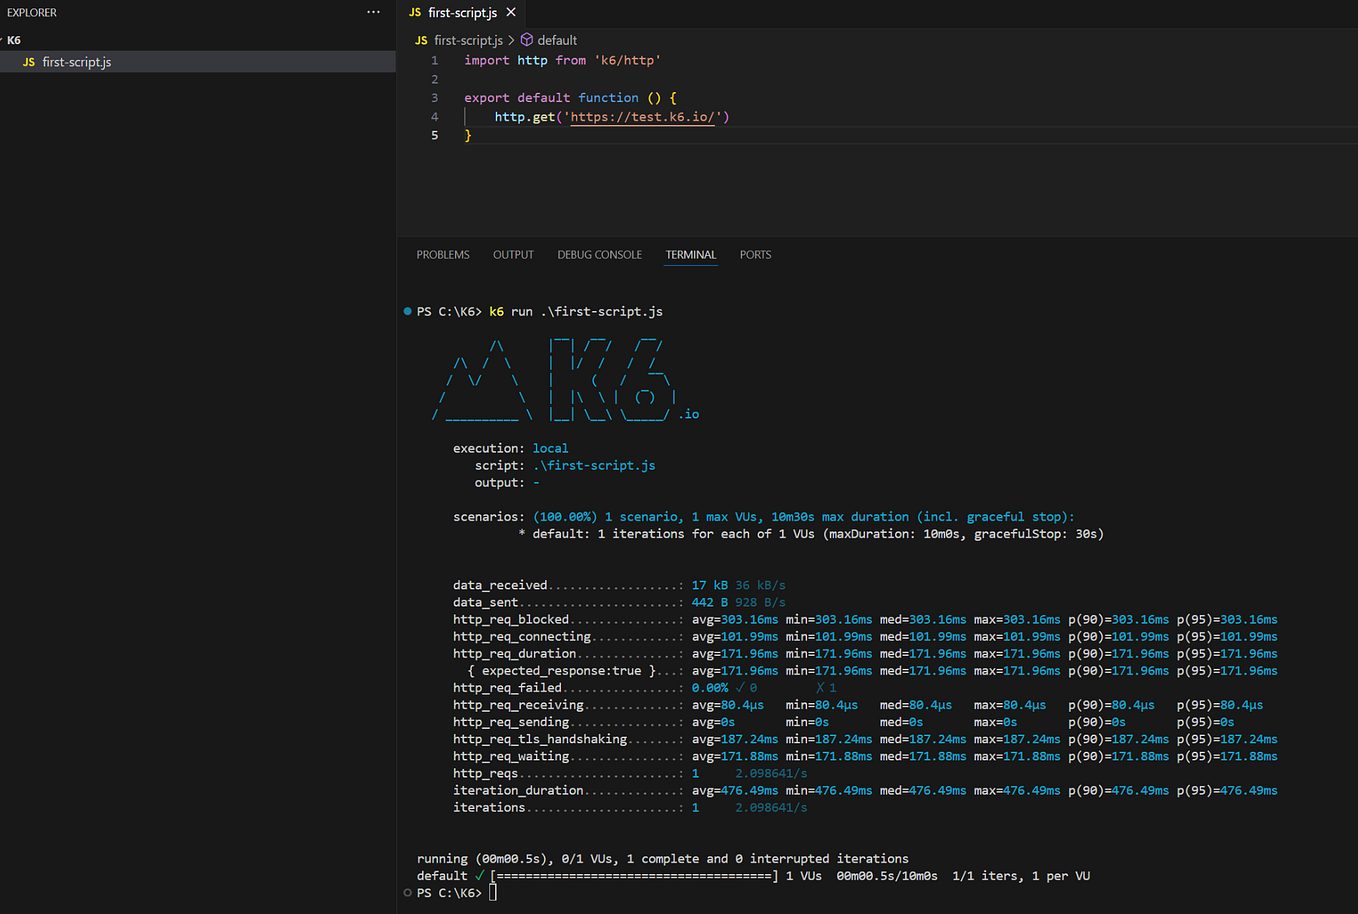
Task: Select the TERMINAL panel tab
Action: (691, 255)
